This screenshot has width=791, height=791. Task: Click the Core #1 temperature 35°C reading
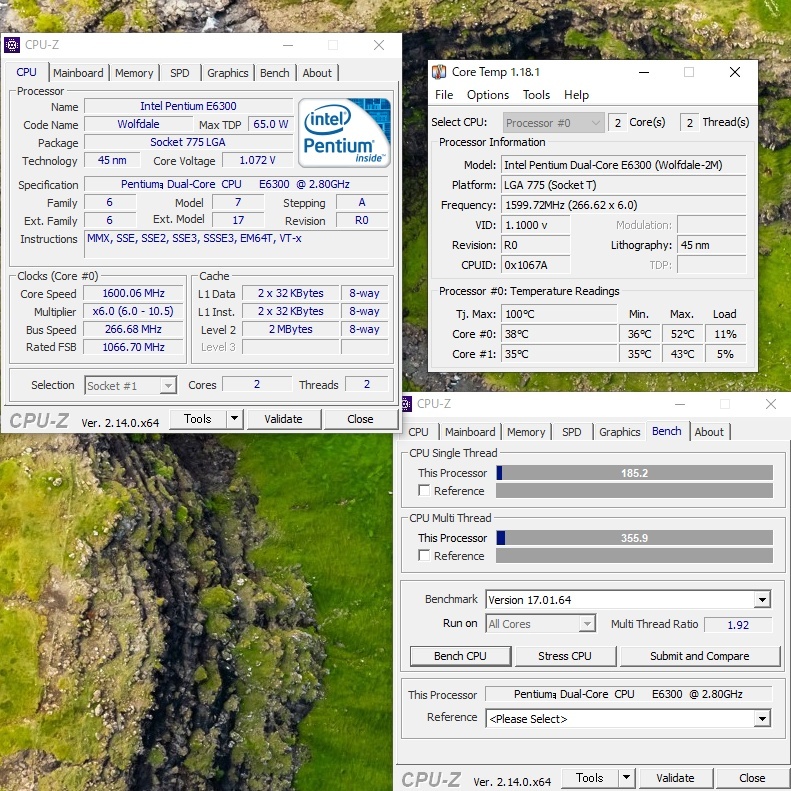[558, 354]
